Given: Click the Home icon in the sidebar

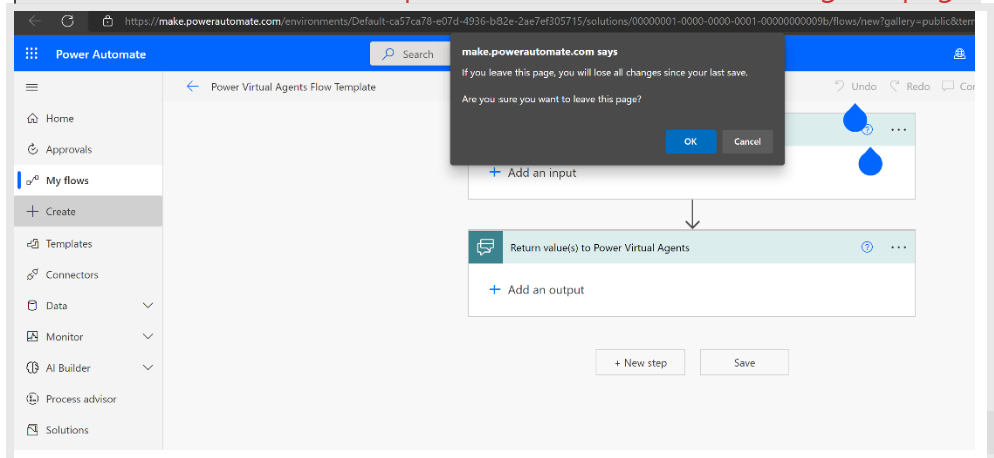Looking at the screenshot, I should pos(32,119).
